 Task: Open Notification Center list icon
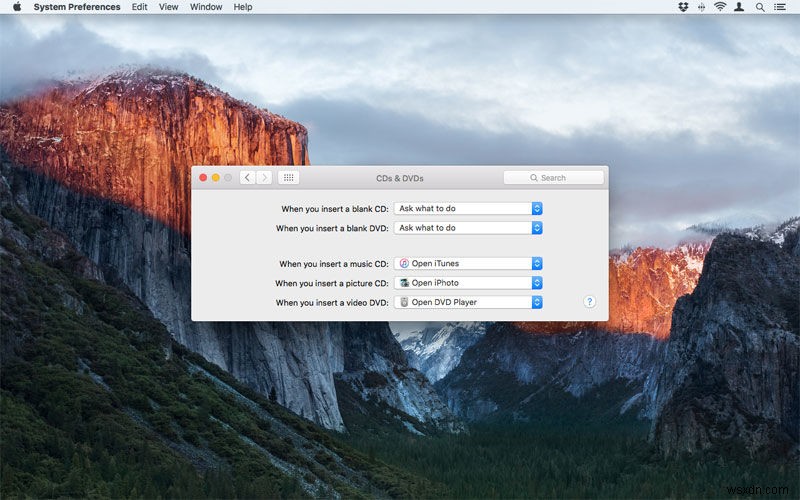tap(780, 7)
